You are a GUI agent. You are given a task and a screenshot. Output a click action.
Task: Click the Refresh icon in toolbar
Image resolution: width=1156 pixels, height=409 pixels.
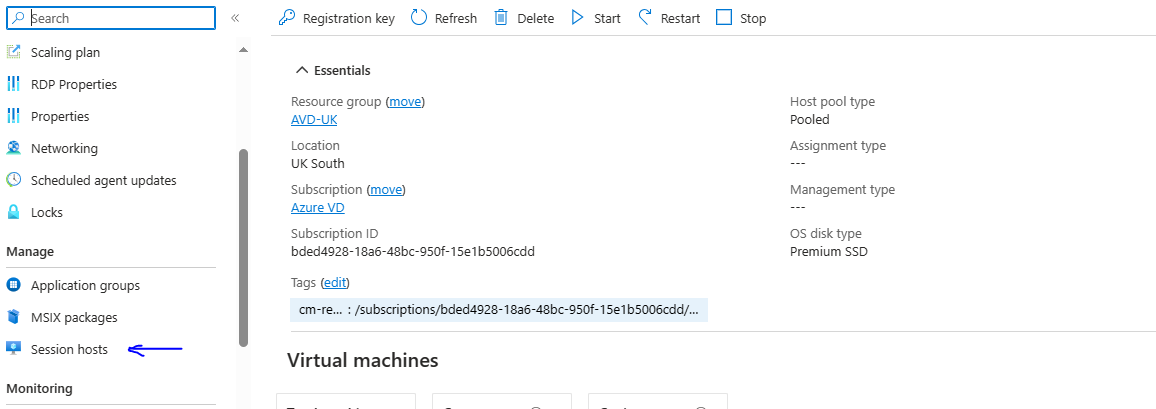(419, 18)
